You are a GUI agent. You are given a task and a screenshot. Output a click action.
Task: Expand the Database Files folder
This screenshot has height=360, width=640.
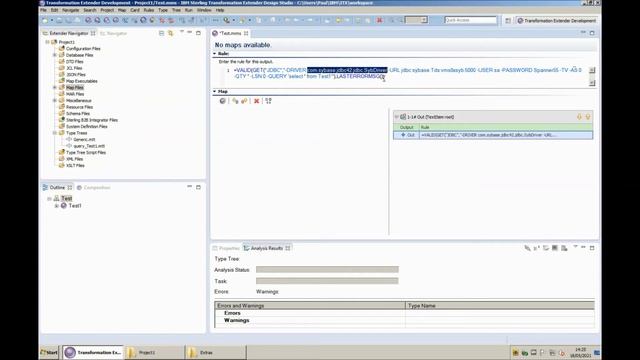(x=55, y=55)
